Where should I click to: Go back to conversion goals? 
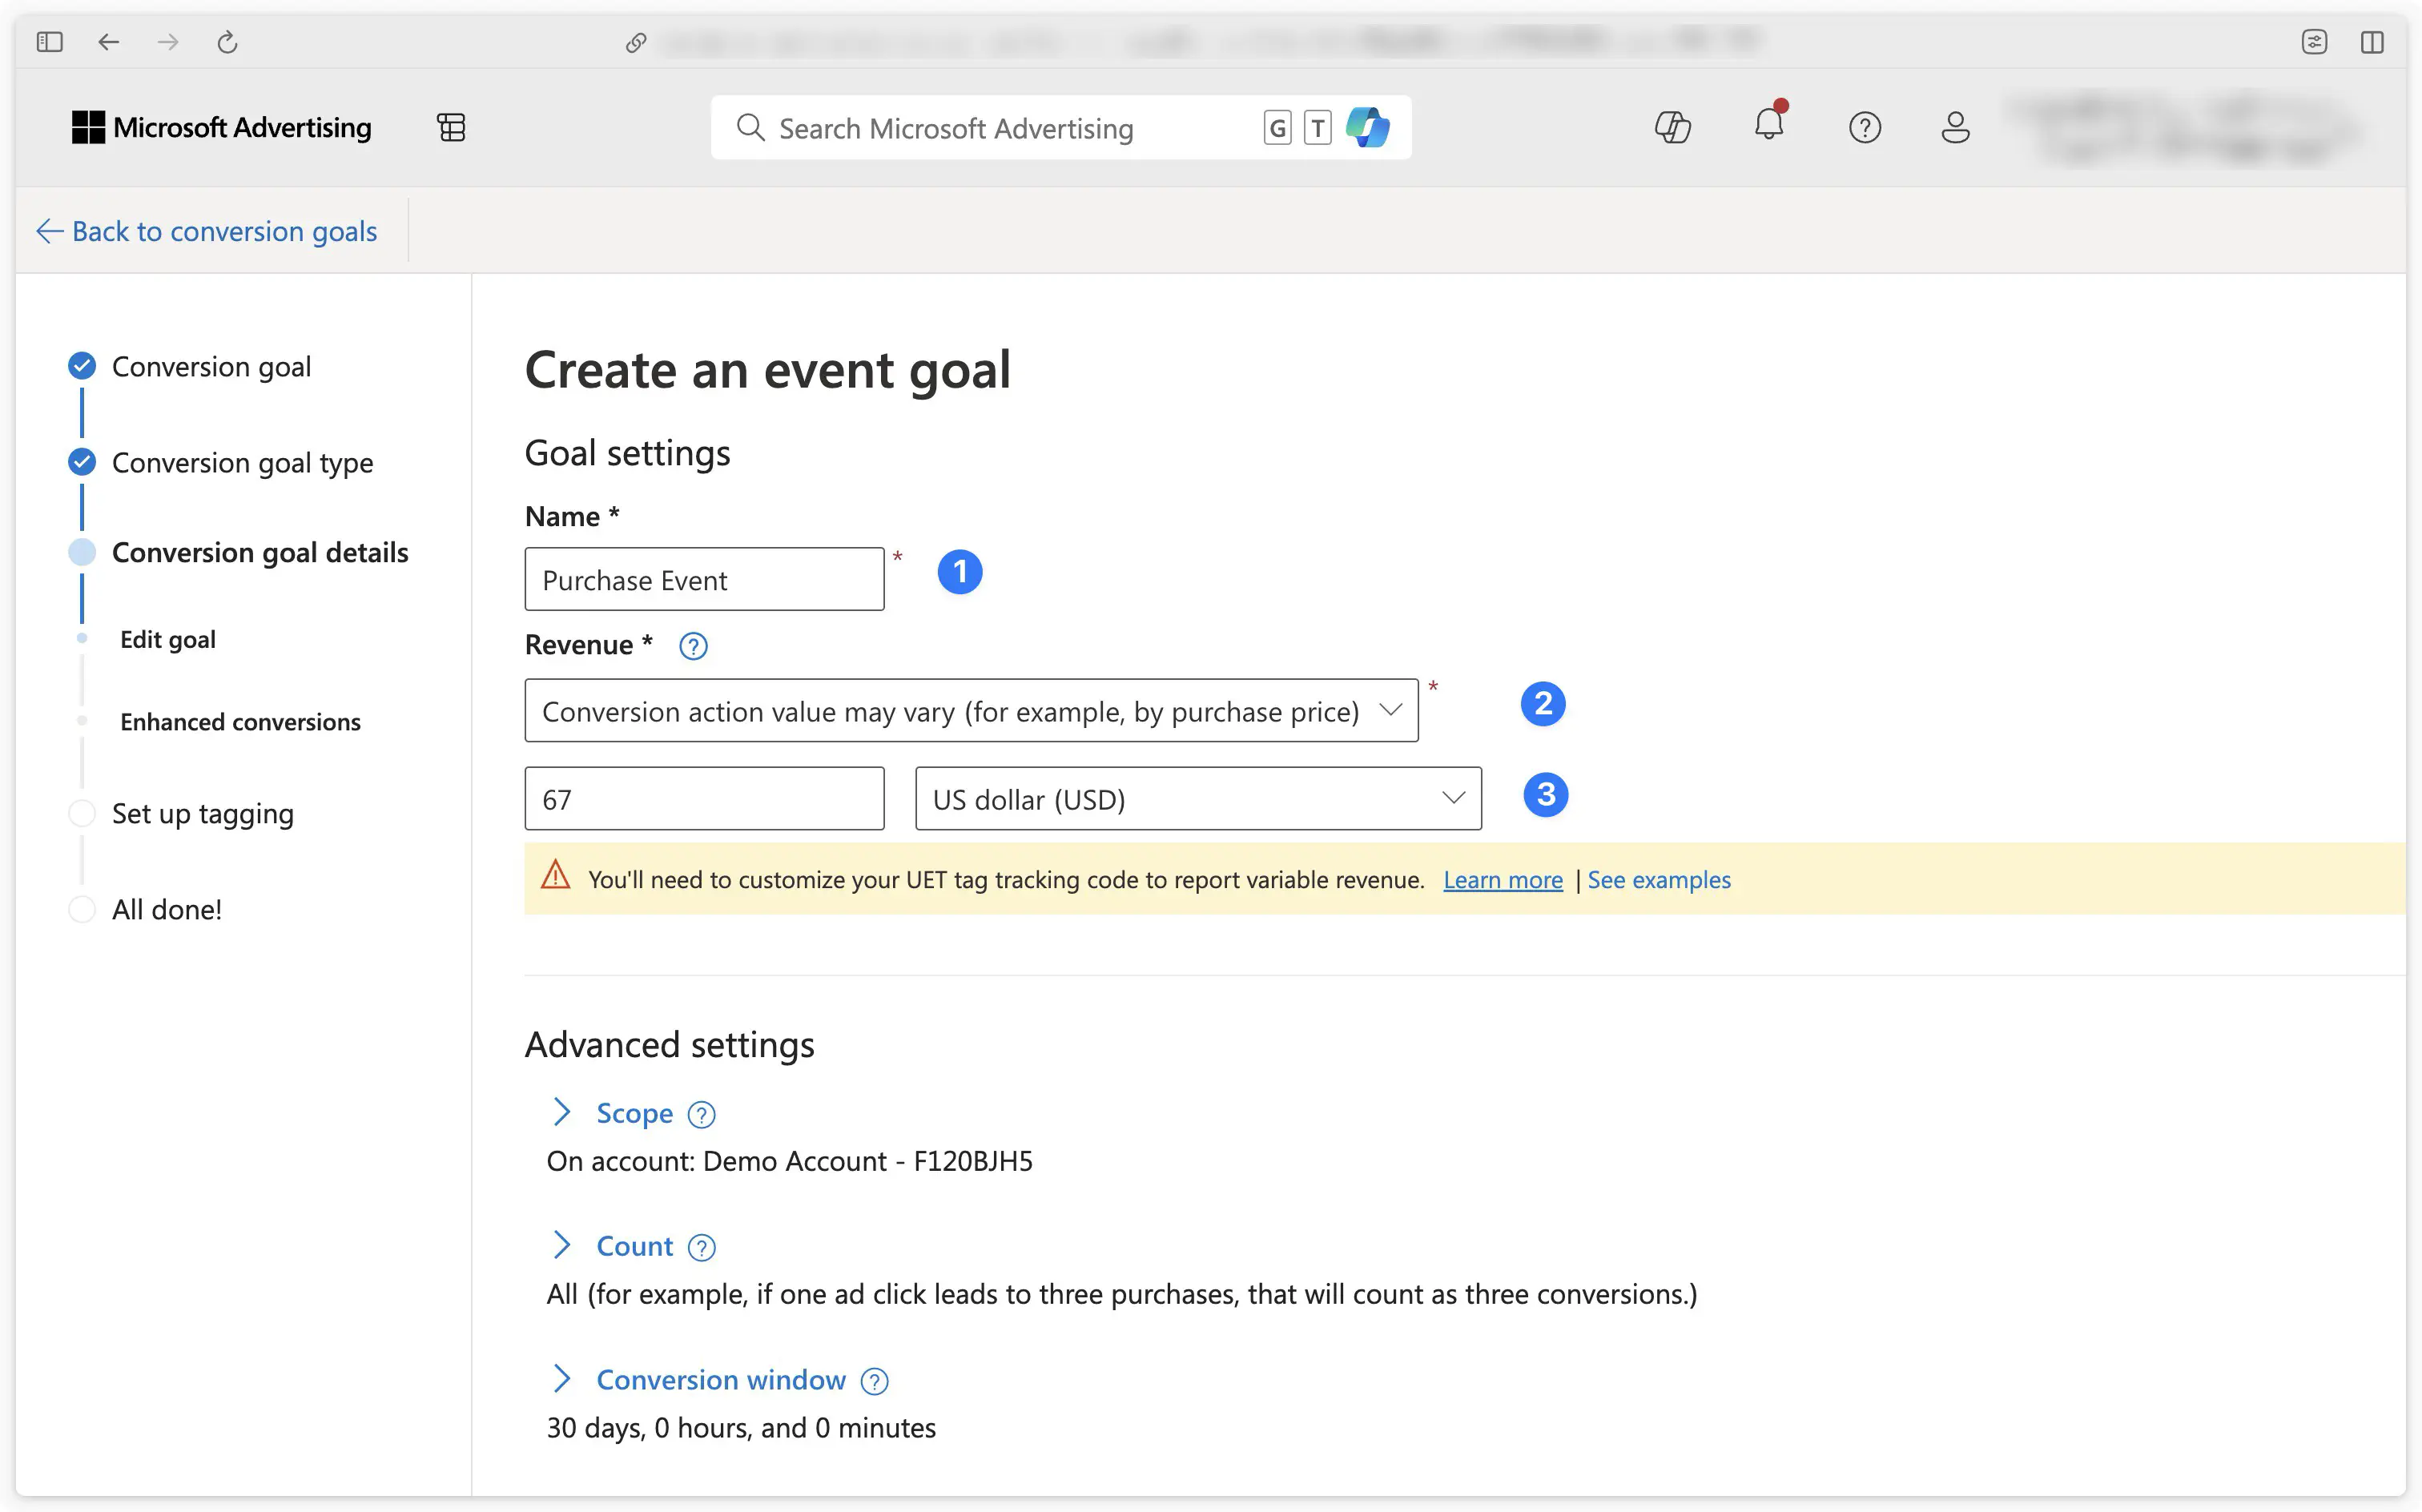click(207, 231)
